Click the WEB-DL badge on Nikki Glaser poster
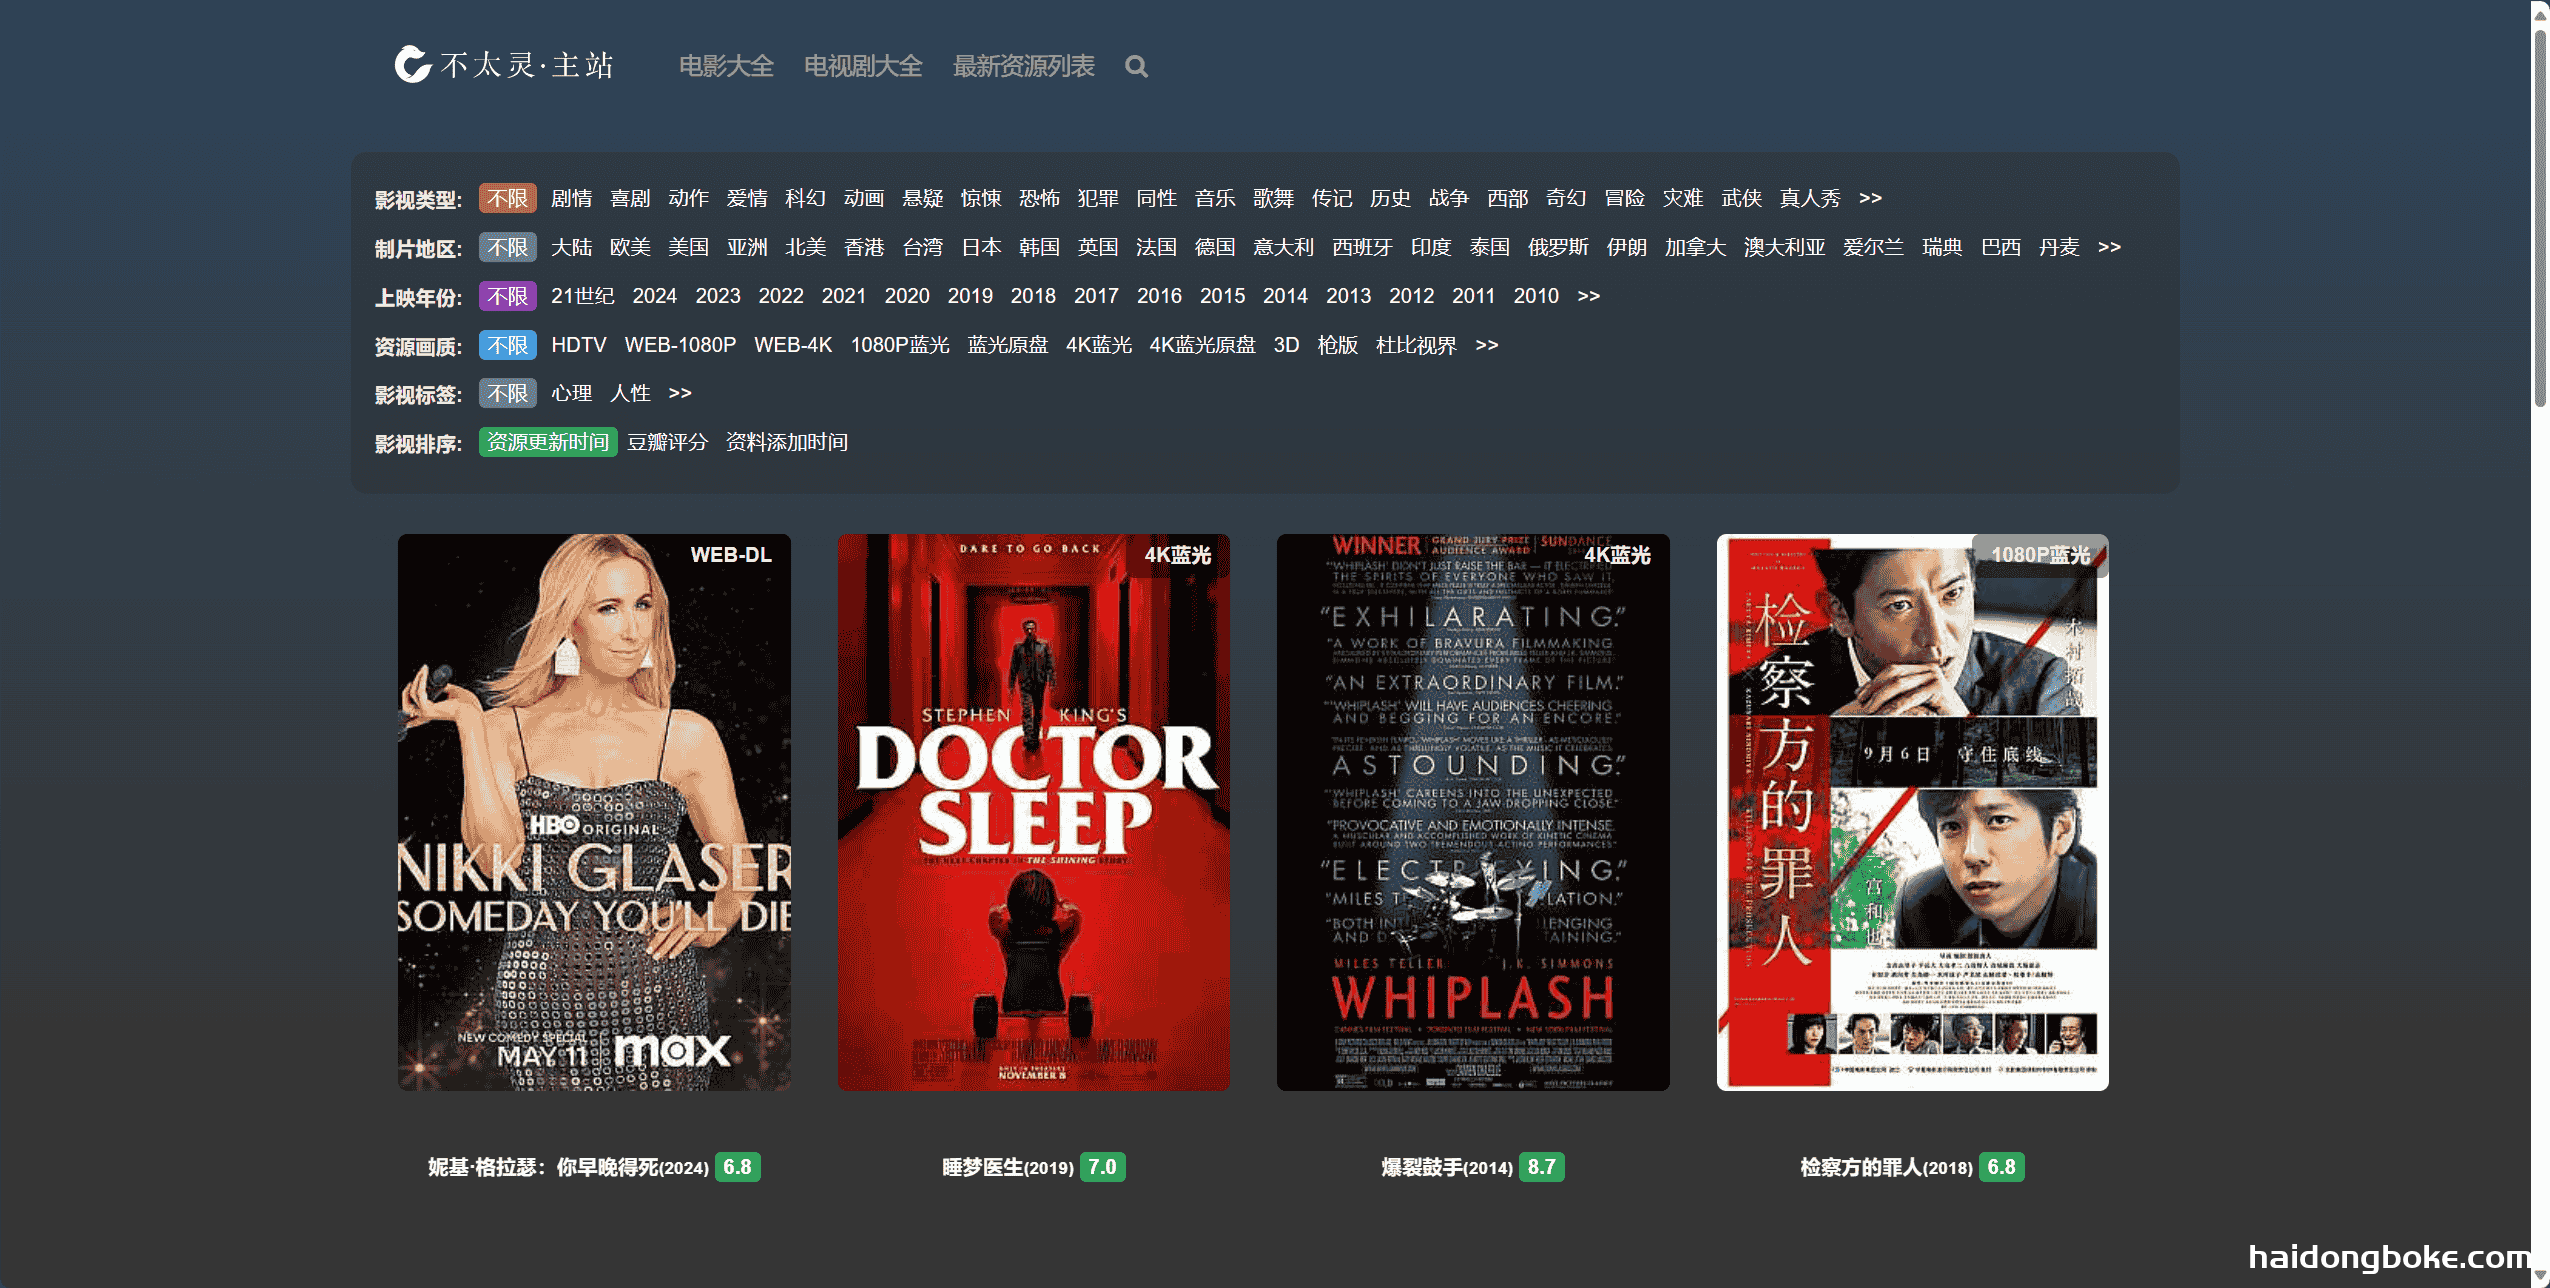This screenshot has height=1288, width=2550. (731, 555)
